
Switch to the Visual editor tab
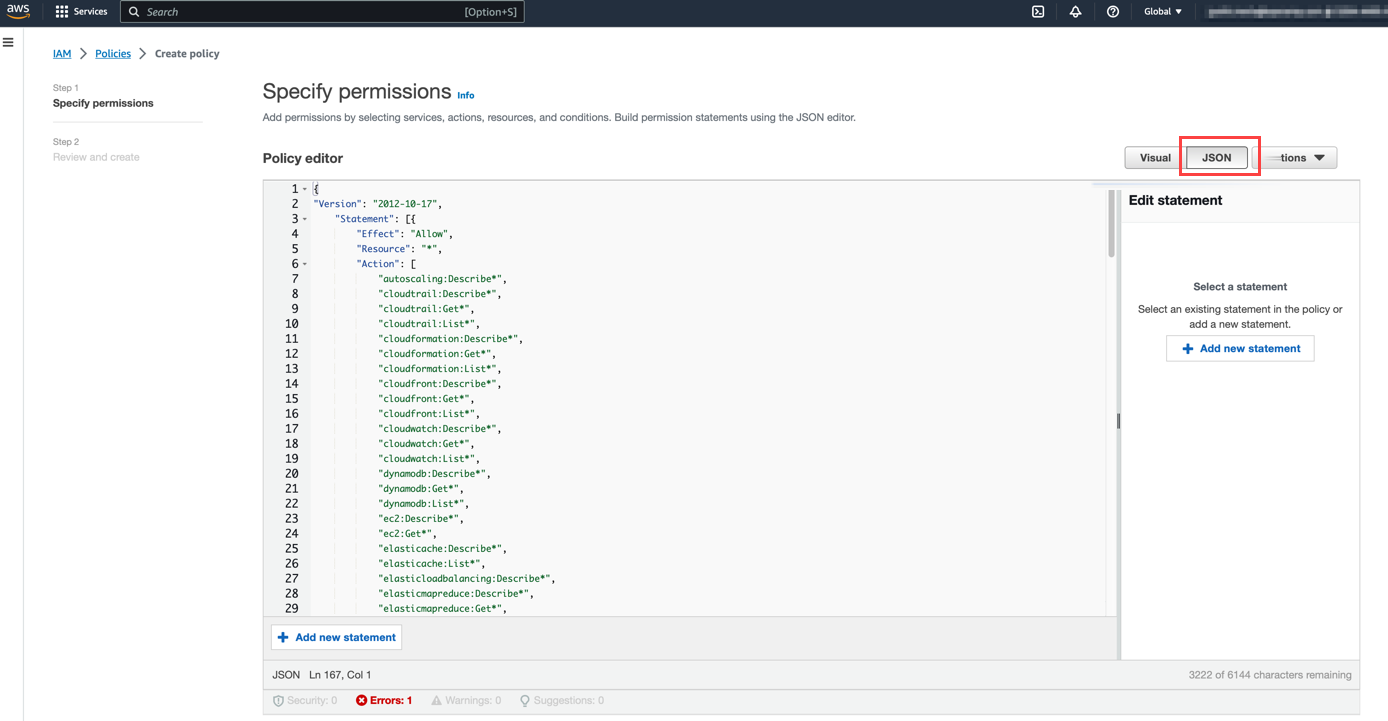point(1155,158)
